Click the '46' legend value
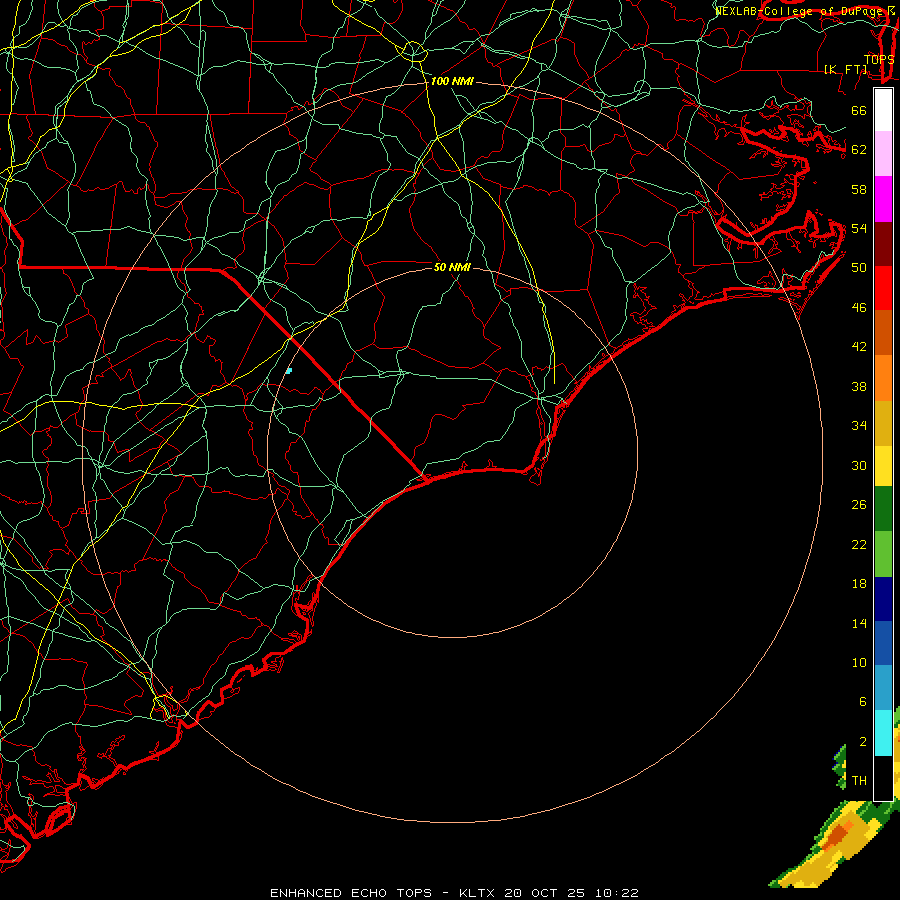 pyautogui.click(x=859, y=308)
